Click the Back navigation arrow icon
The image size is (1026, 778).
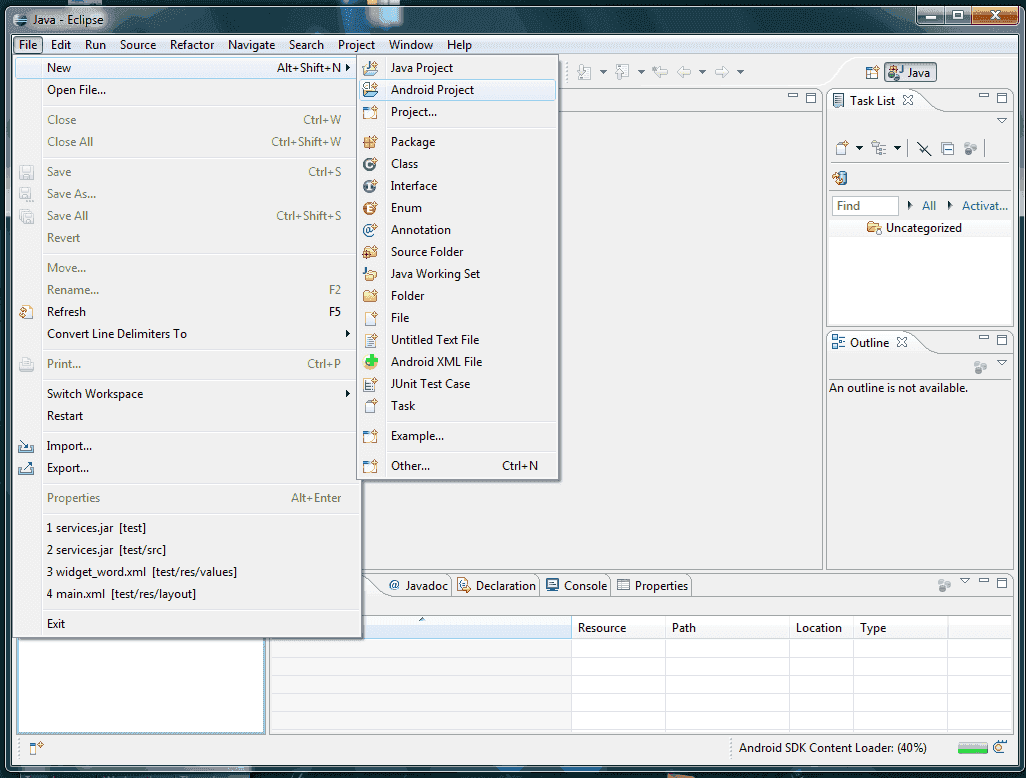click(x=684, y=72)
